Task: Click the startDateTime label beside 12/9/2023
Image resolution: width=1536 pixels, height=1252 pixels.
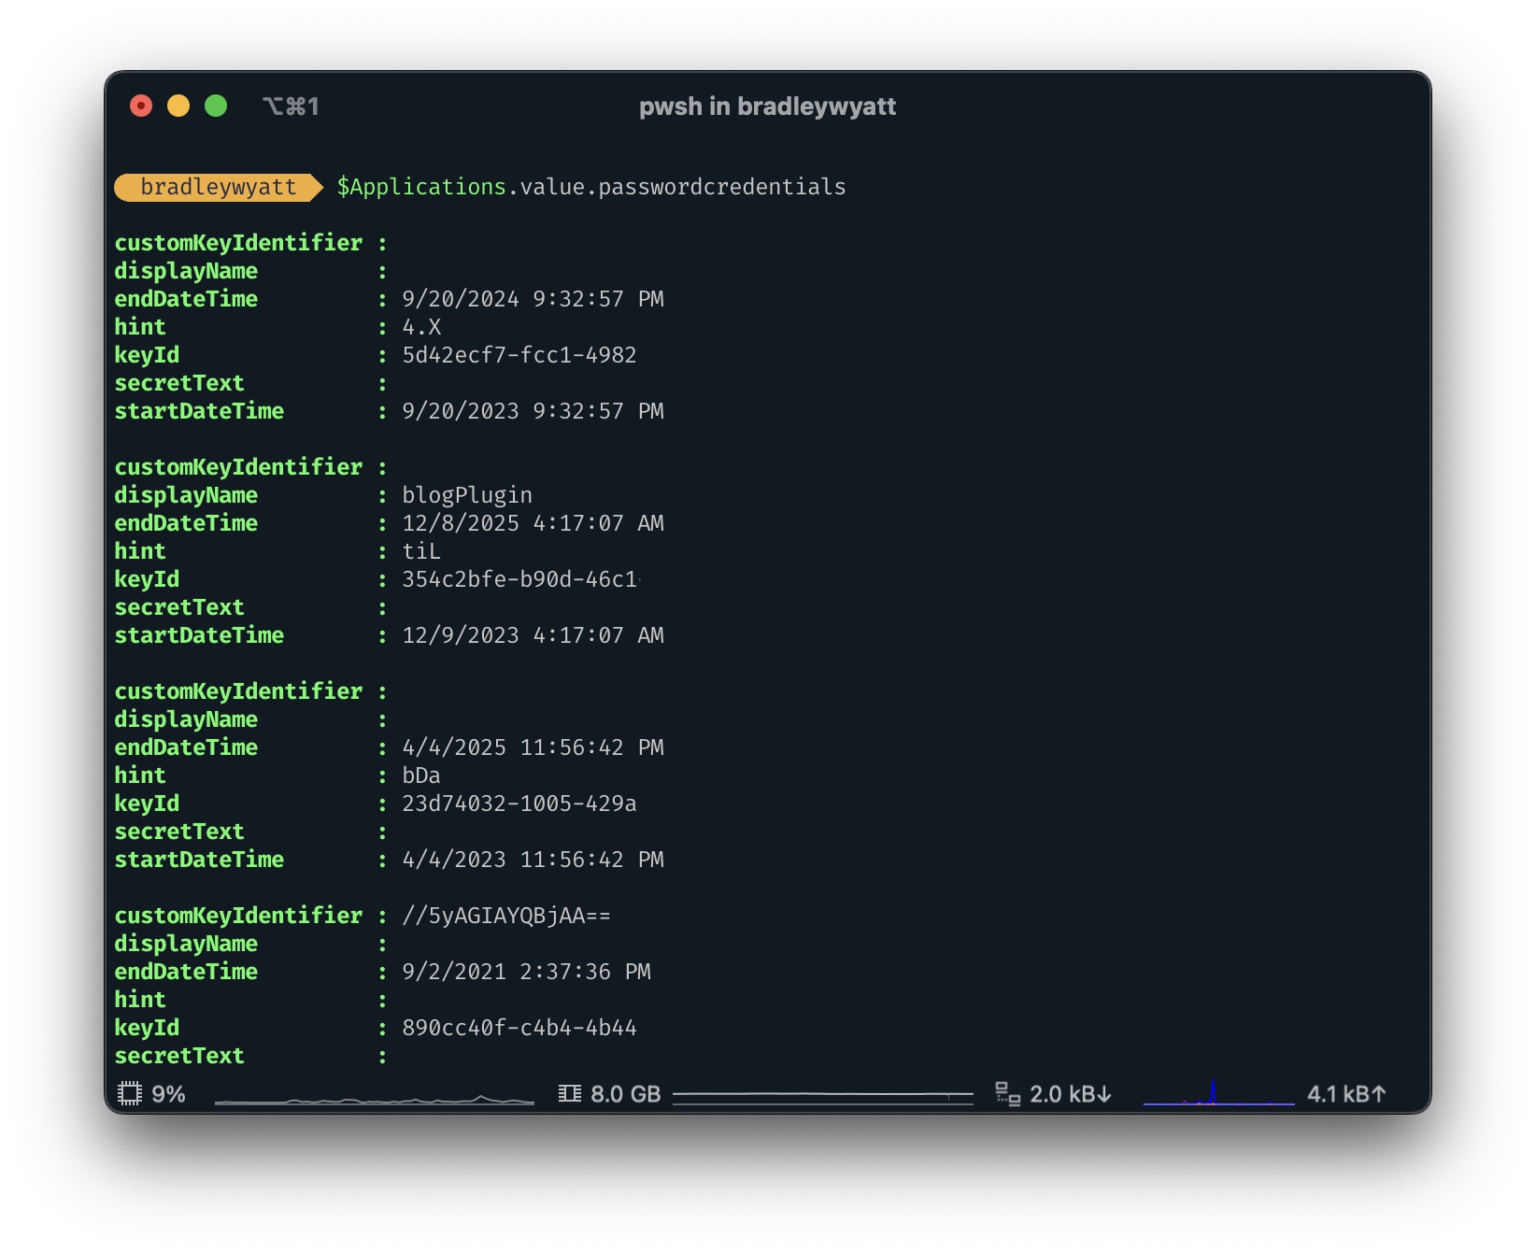Action: (199, 635)
